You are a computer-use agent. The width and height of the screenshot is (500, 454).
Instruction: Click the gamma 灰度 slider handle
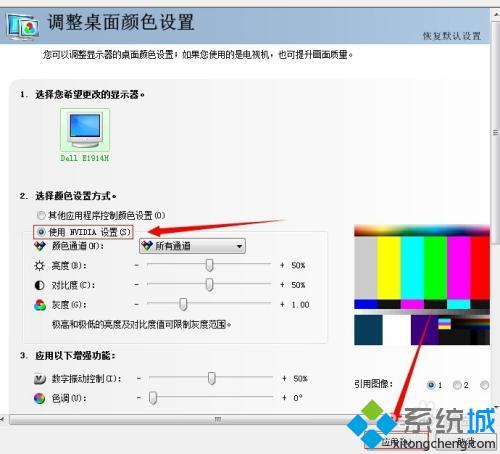click(x=183, y=304)
